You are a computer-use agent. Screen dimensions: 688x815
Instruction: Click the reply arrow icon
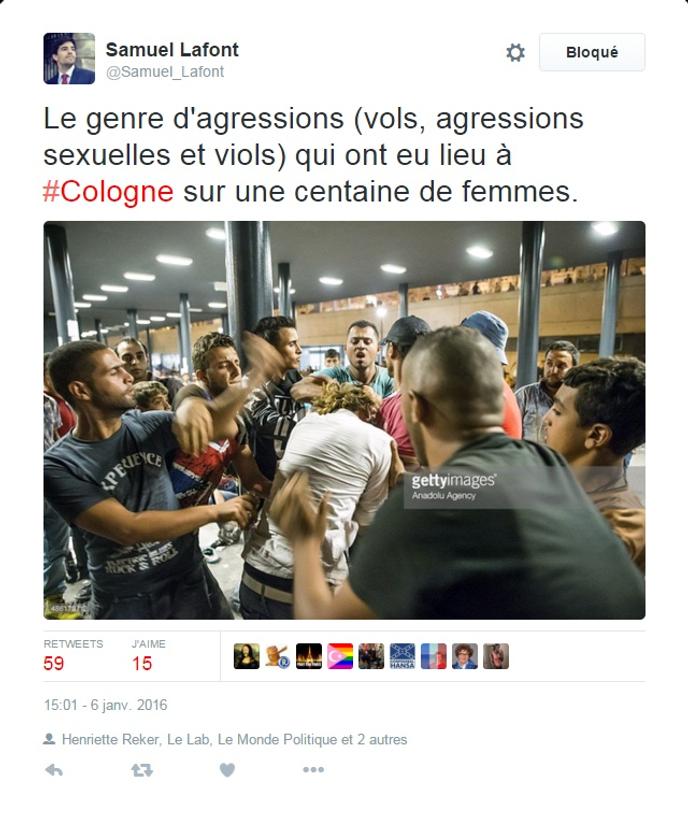click(54, 770)
